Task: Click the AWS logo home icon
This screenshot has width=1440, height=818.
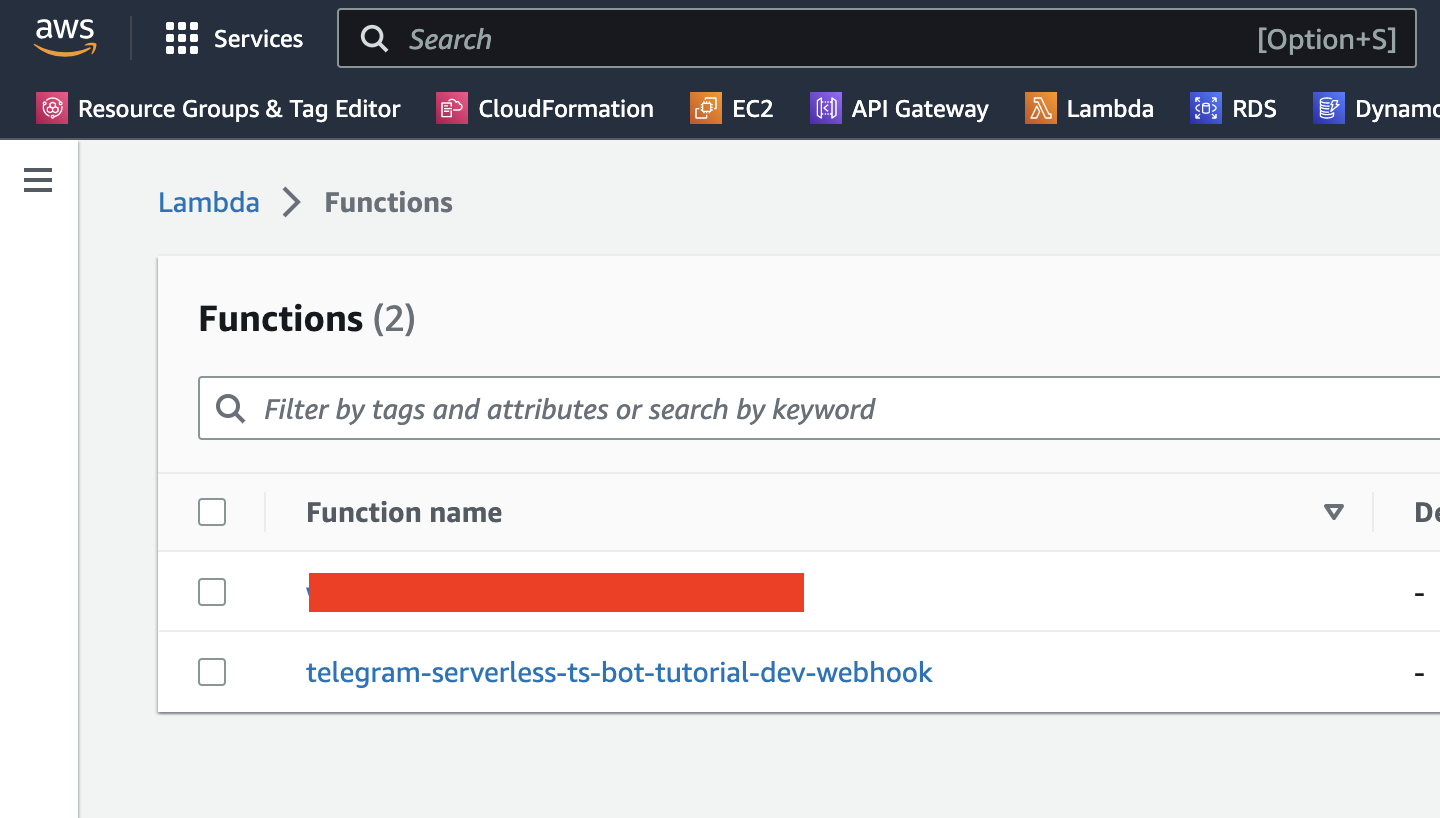Action: (65, 38)
